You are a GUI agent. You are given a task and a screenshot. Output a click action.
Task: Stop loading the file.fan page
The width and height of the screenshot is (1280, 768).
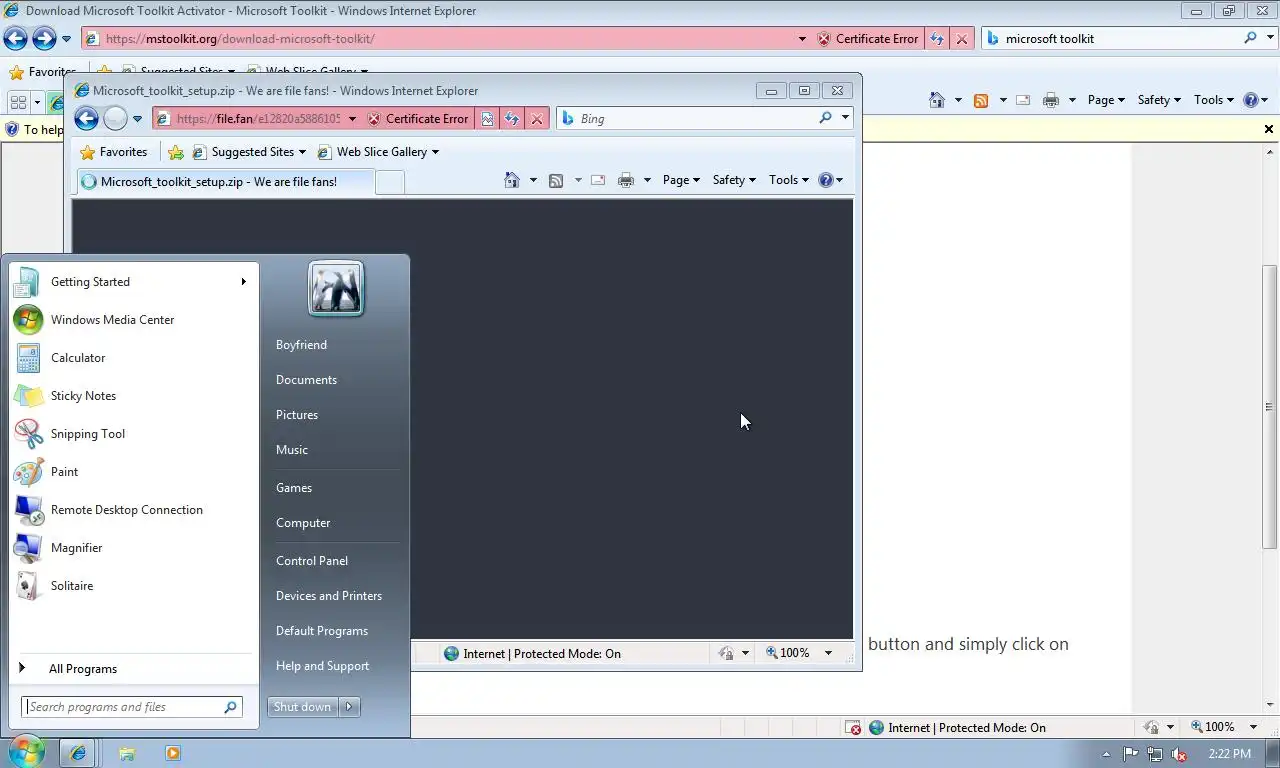click(x=537, y=118)
